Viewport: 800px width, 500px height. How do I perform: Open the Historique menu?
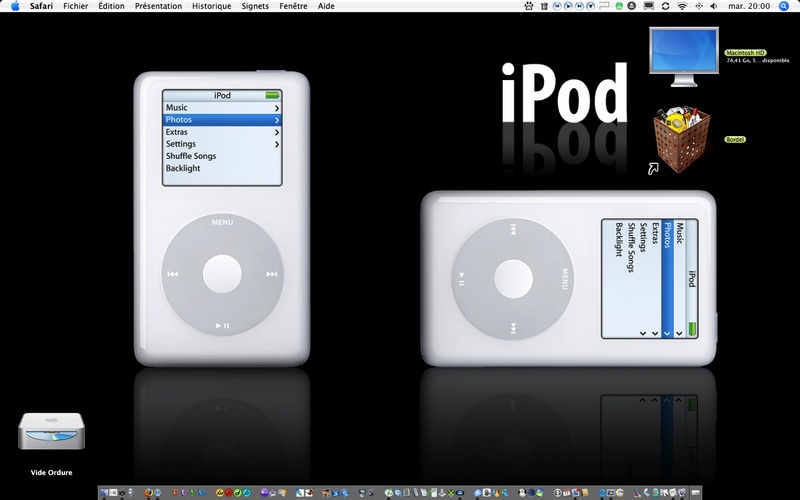[x=211, y=6]
